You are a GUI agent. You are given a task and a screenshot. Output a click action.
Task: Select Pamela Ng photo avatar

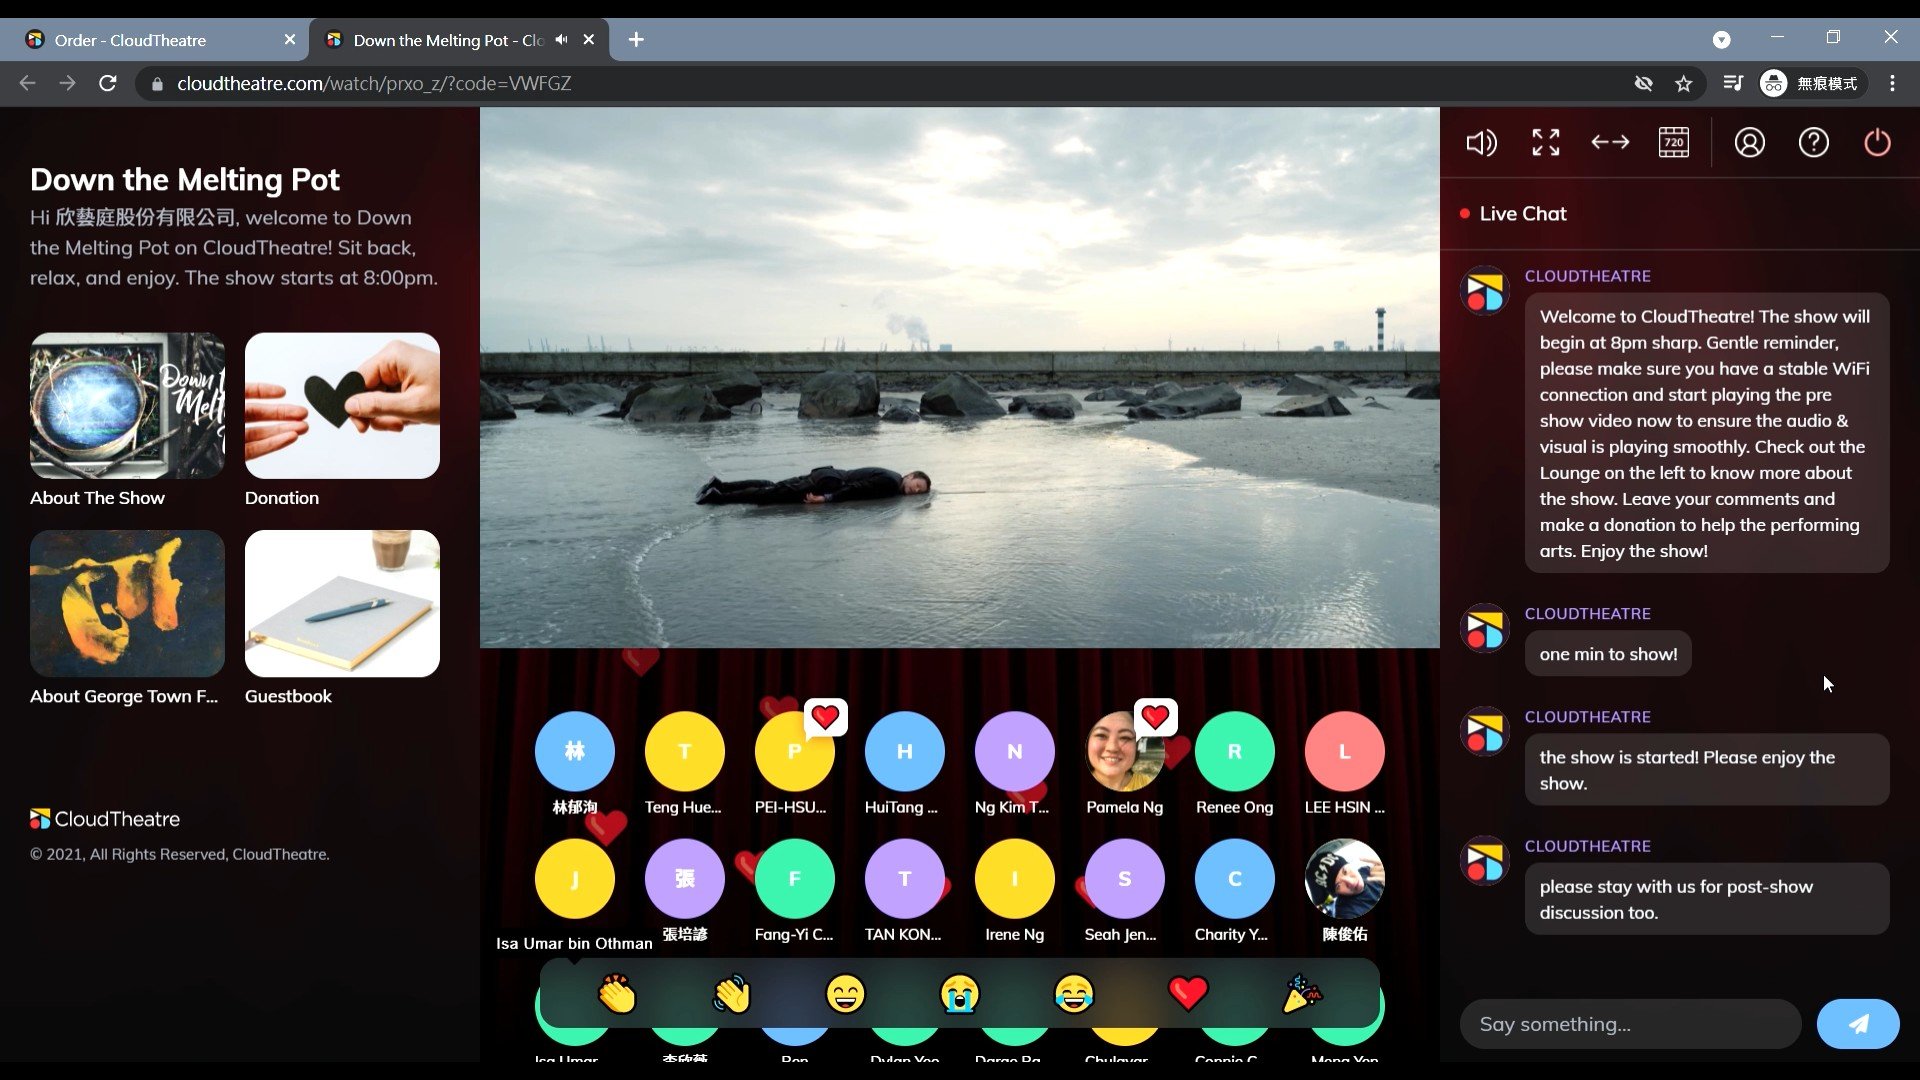tap(1125, 752)
